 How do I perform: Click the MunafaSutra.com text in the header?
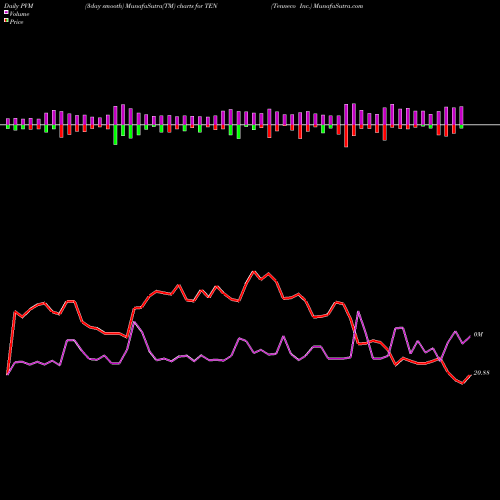pyautogui.click(x=337, y=6)
